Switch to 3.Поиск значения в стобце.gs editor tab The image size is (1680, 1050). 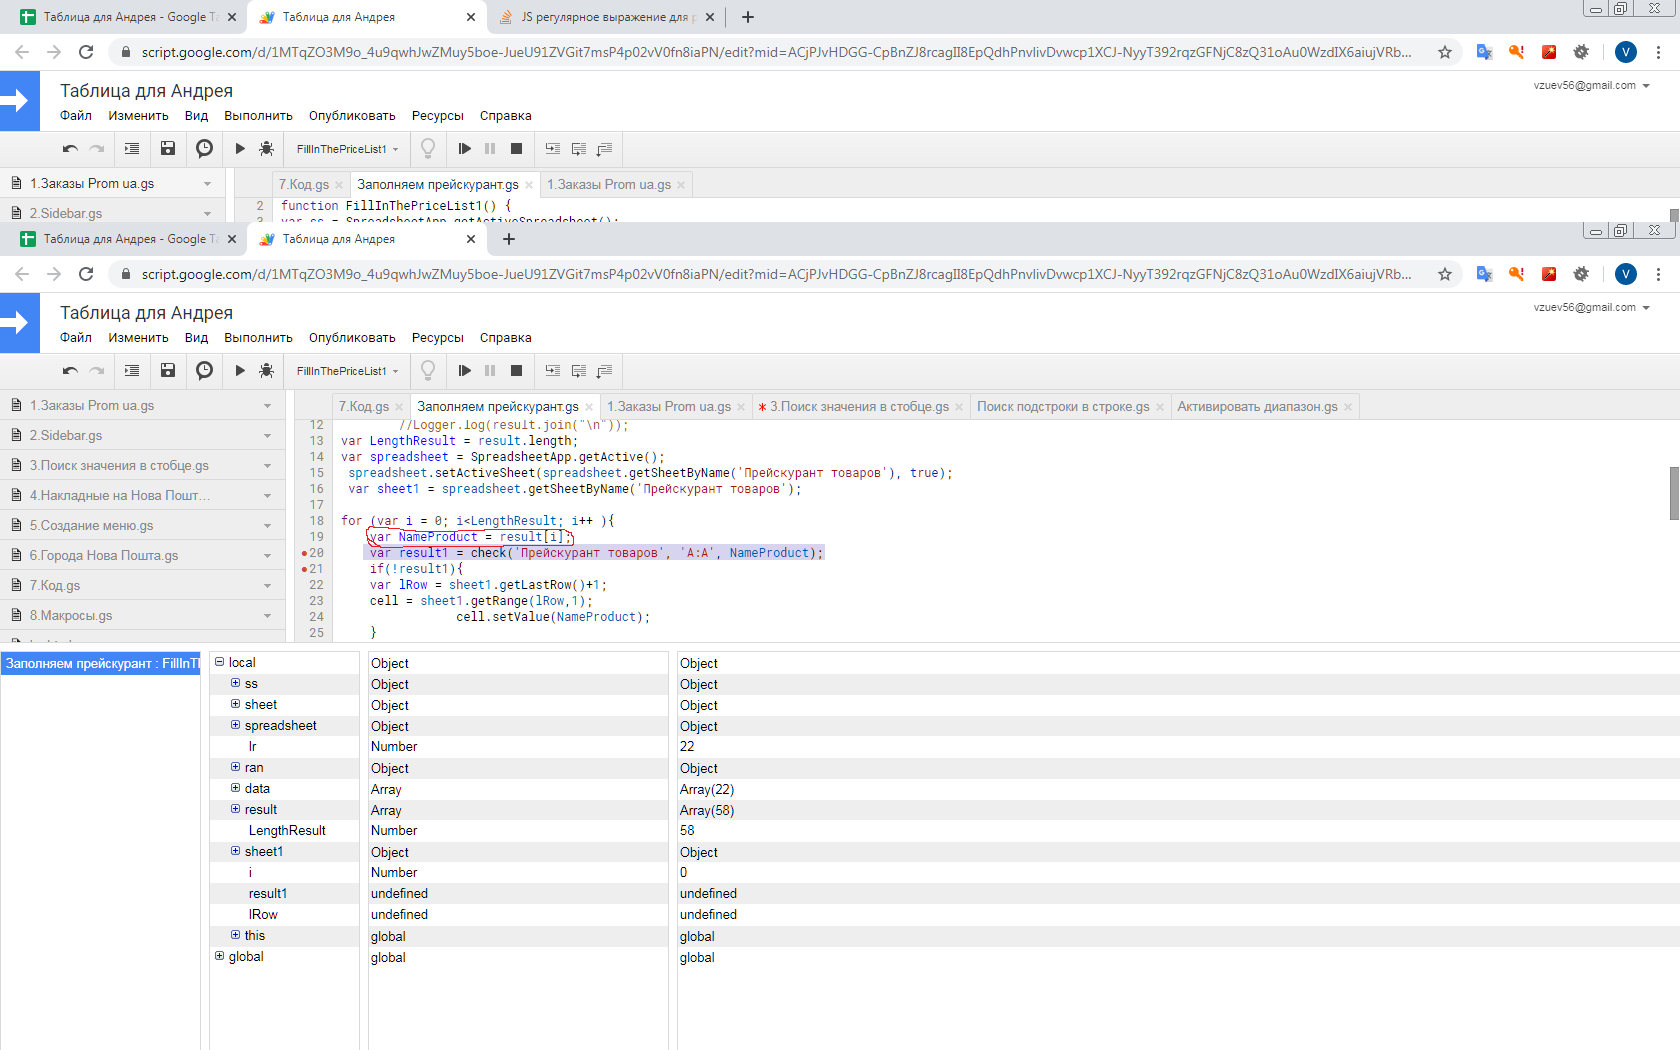tap(859, 407)
